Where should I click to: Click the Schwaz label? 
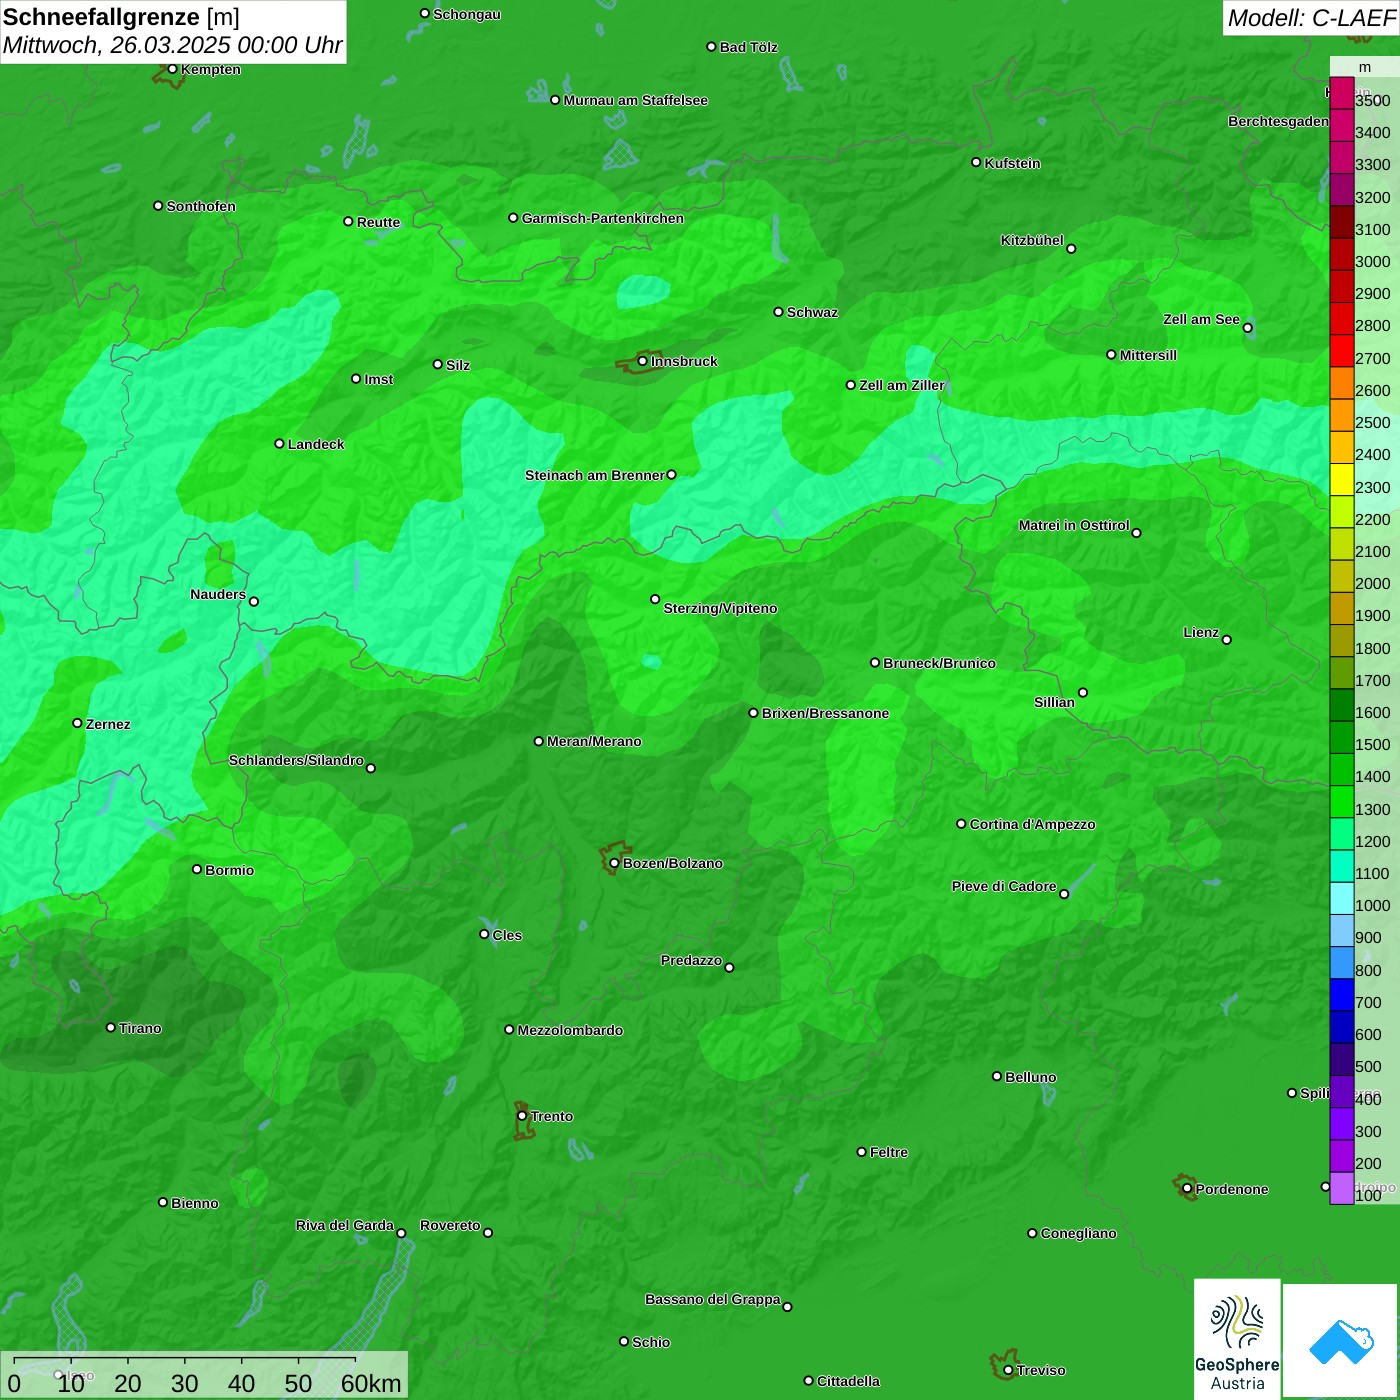tap(812, 312)
